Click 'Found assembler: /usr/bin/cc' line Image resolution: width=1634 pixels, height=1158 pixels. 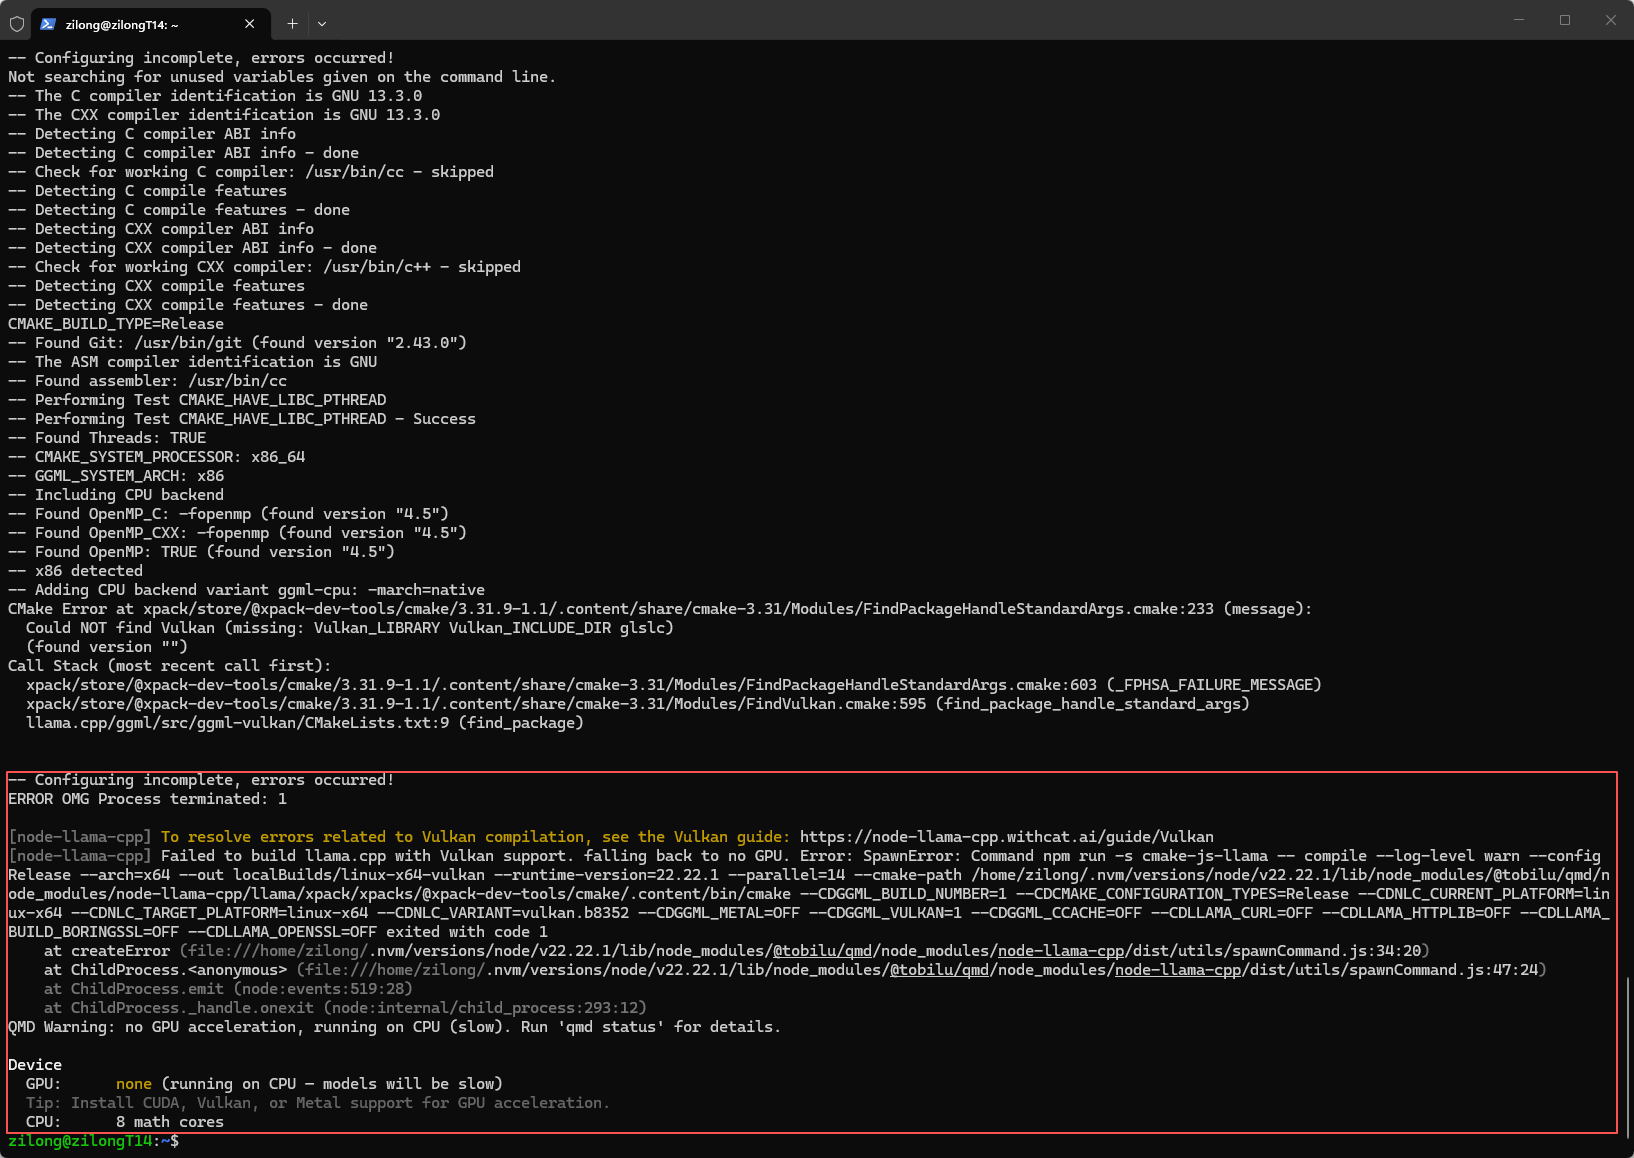[x=147, y=381]
